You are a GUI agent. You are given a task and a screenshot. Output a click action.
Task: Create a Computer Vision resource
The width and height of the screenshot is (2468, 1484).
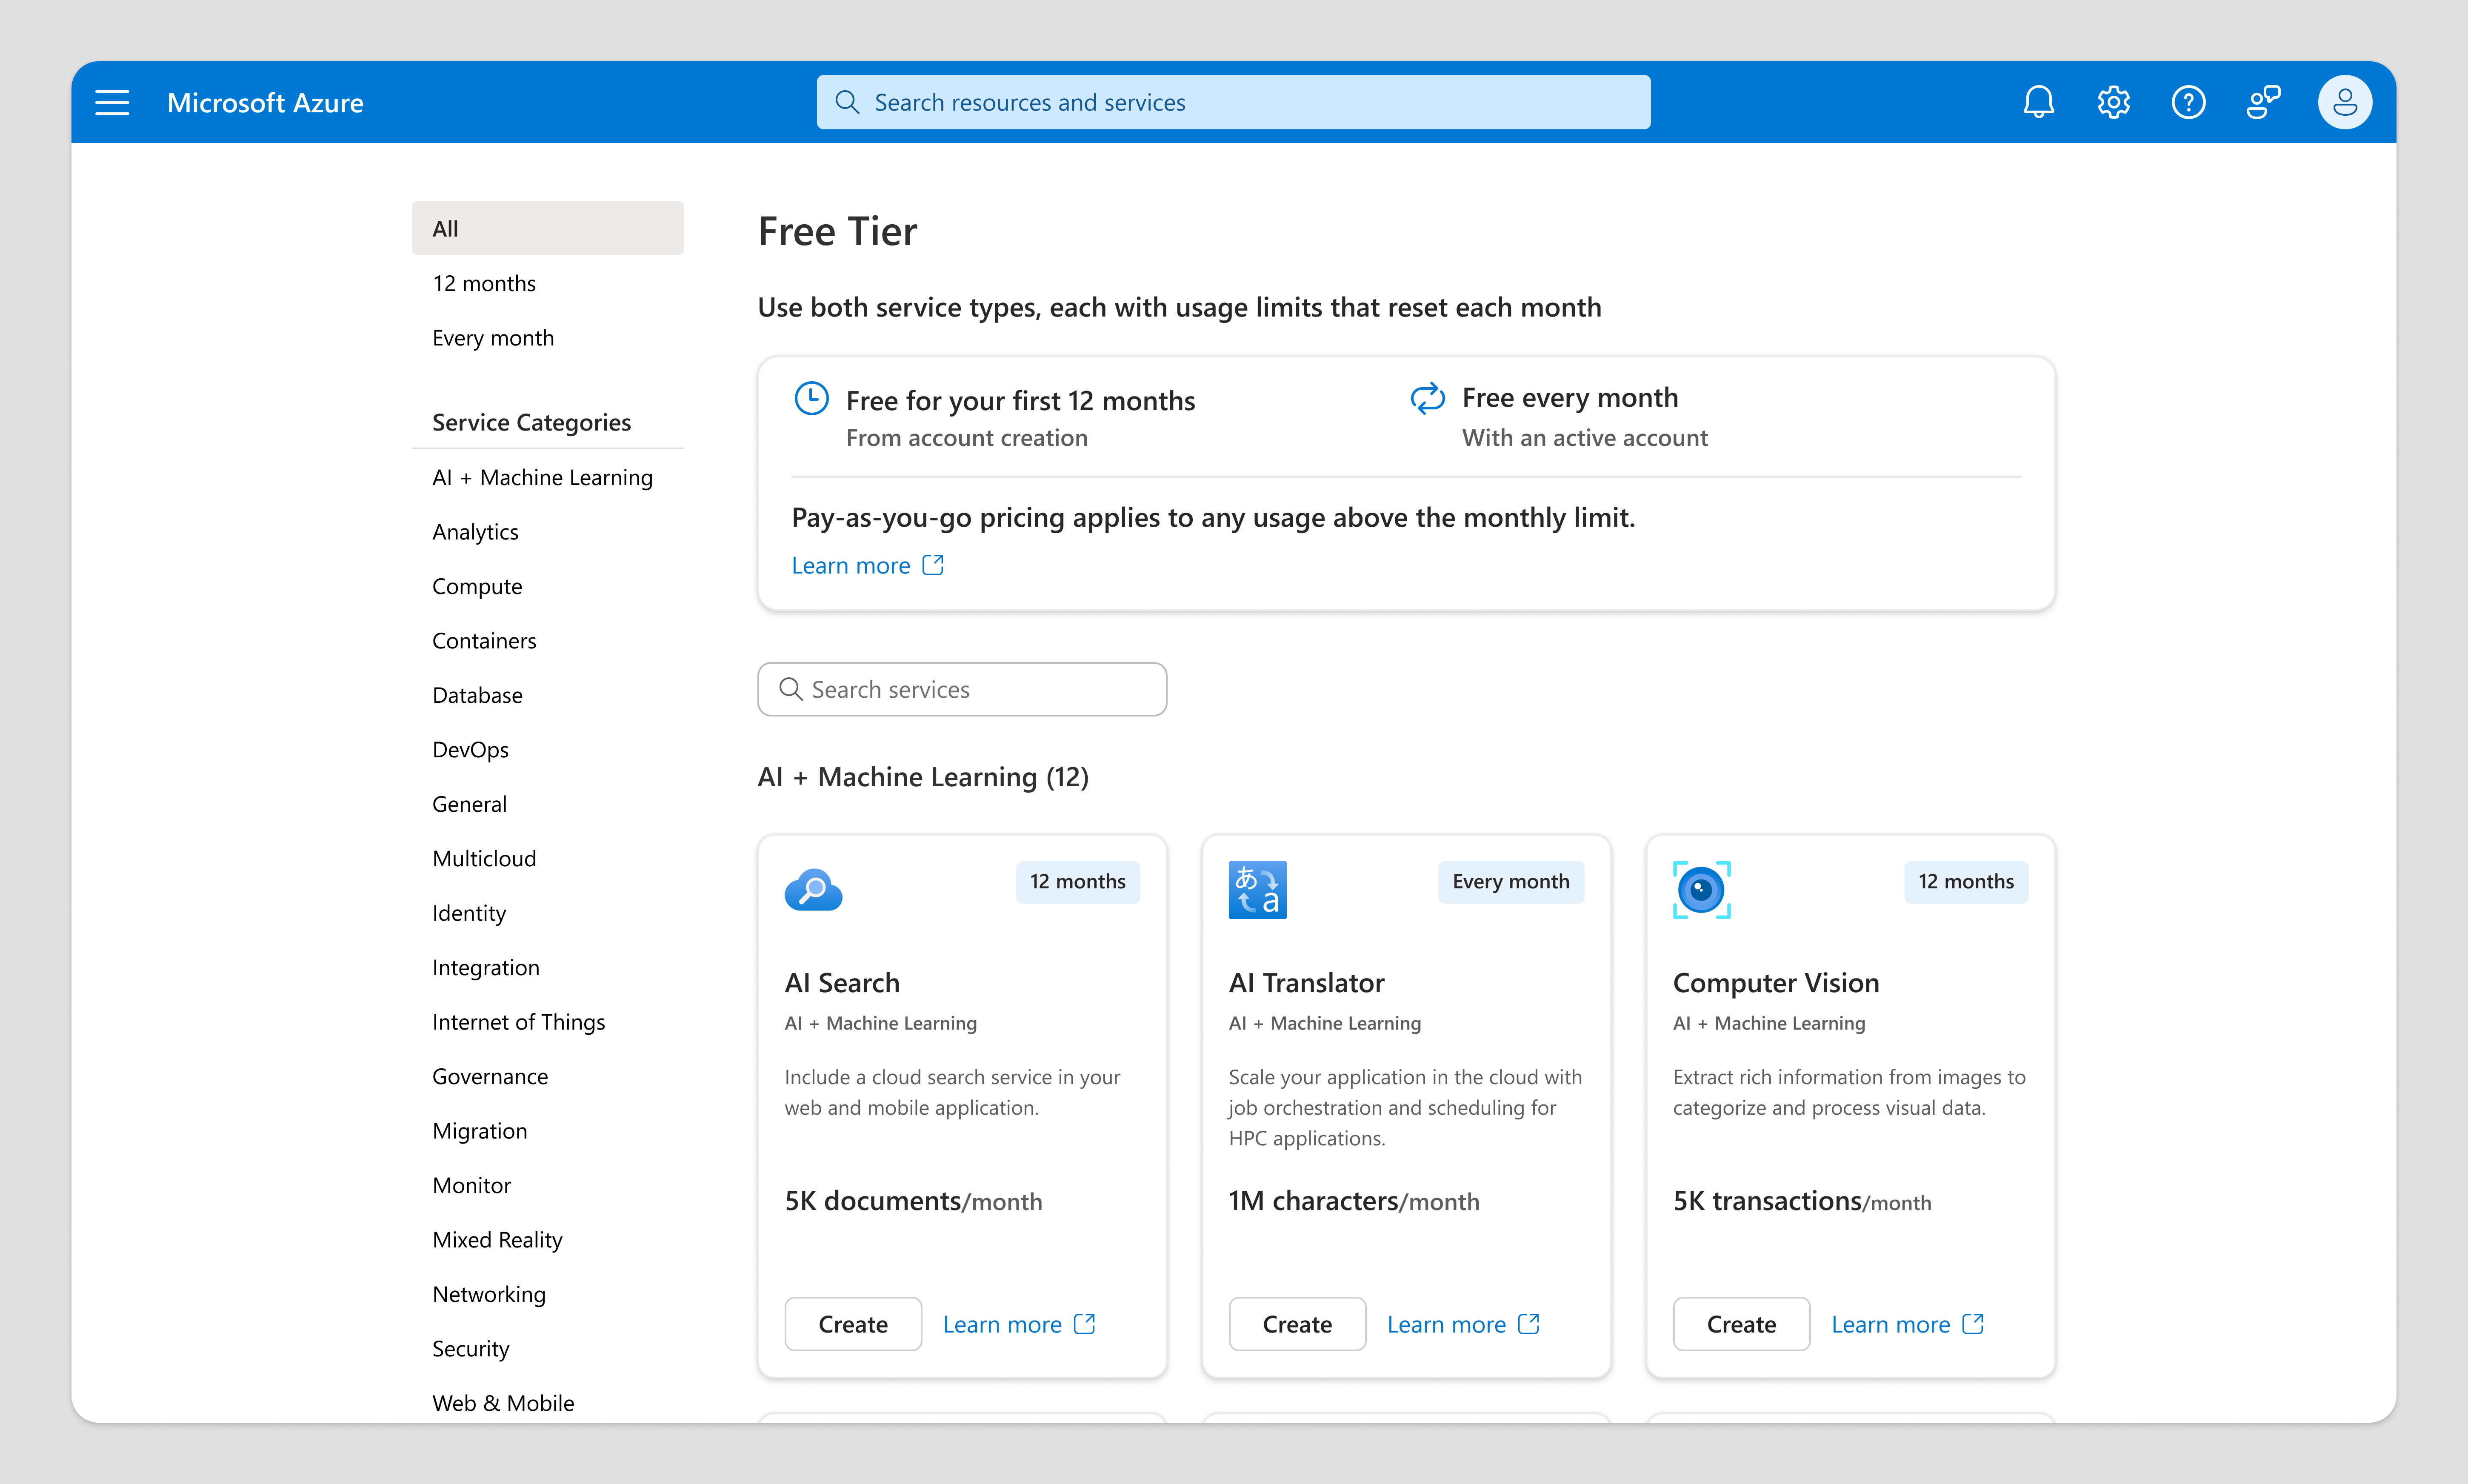click(x=1741, y=1324)
